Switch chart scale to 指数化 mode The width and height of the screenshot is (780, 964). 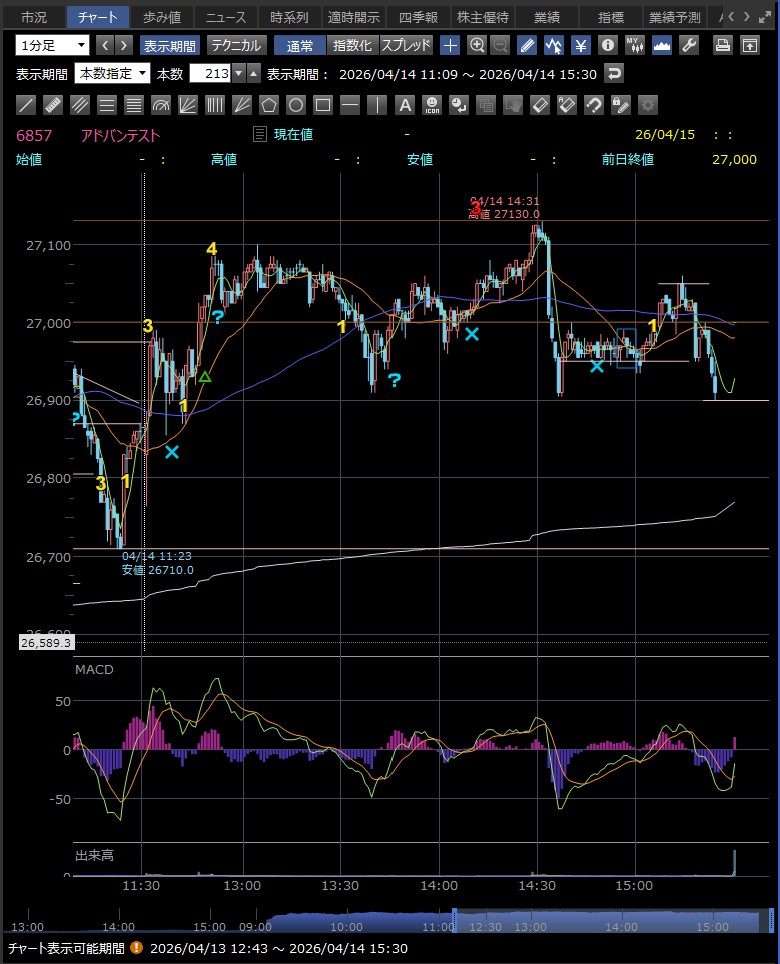(x=352, y=45)
